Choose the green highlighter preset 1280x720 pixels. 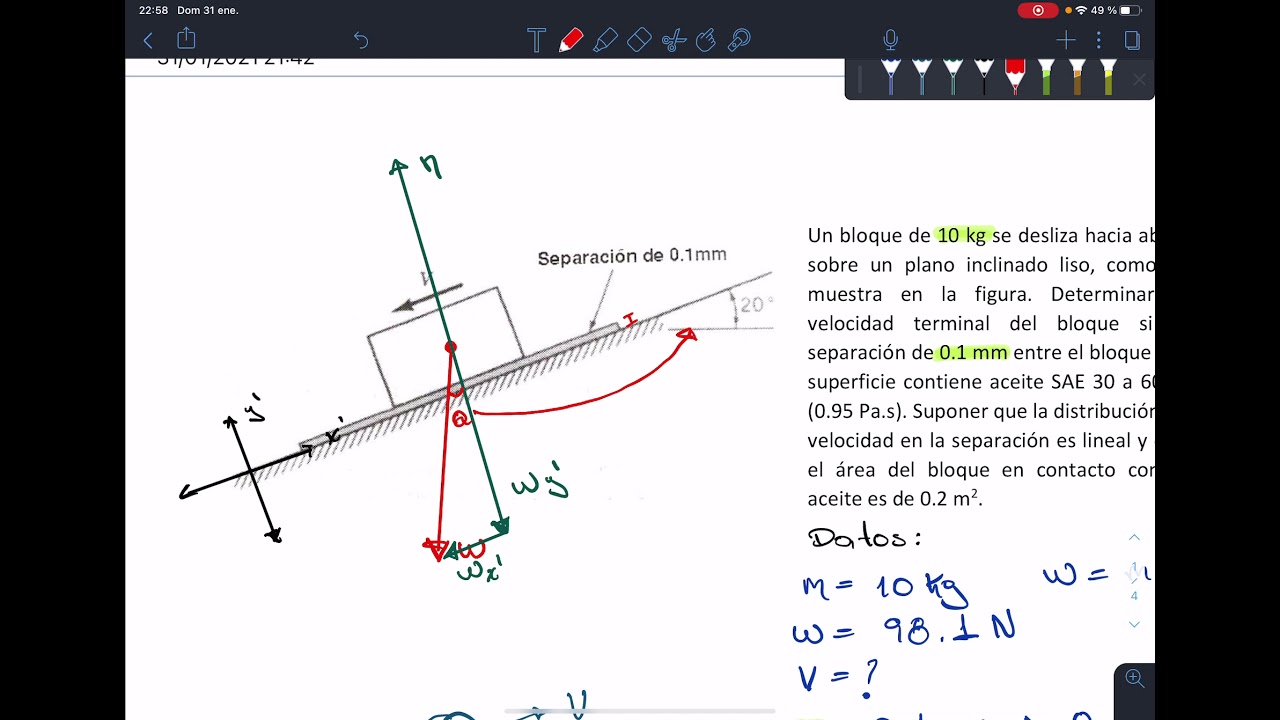tap(1046, 77)
